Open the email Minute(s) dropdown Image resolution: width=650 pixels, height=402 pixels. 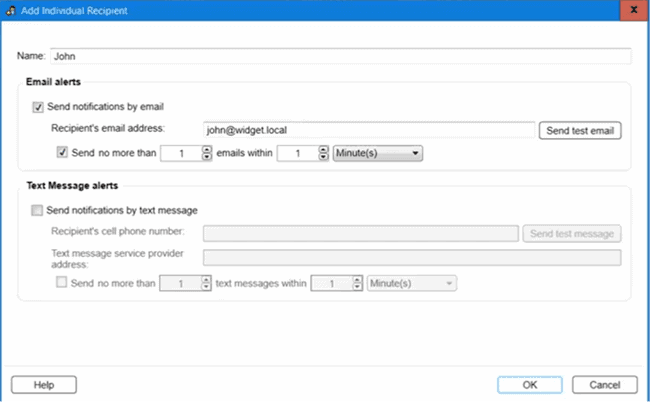coord(378,153)
